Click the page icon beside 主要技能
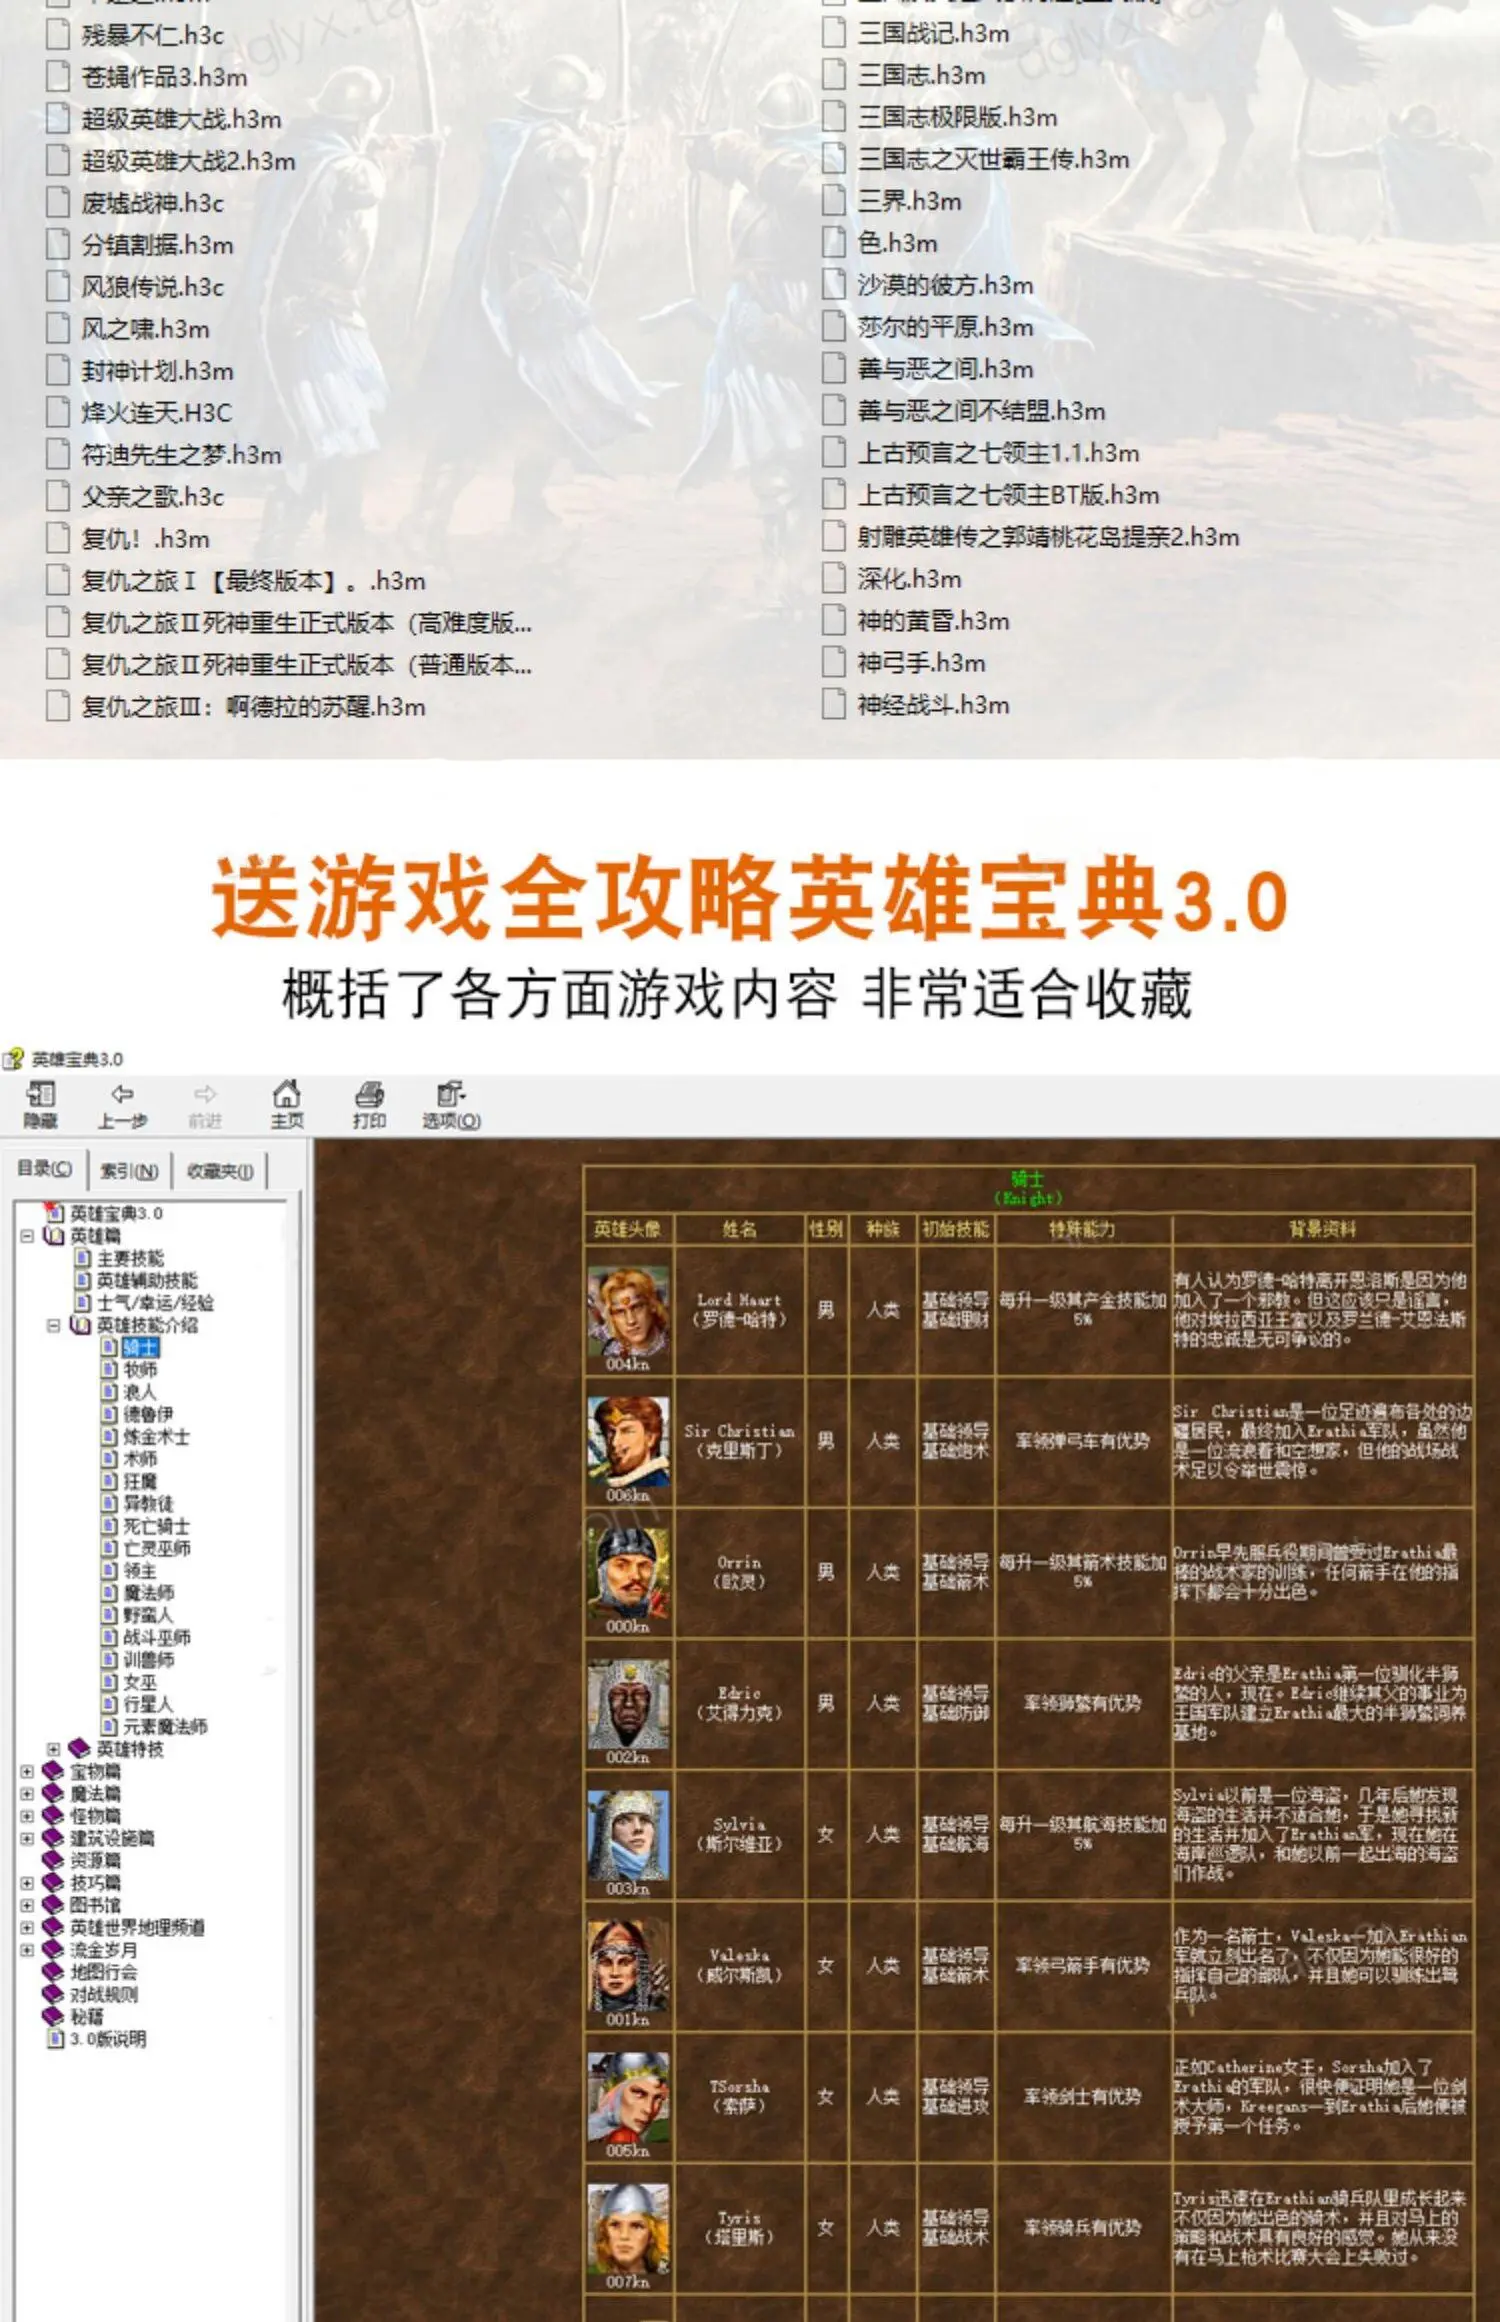Viewport: 1500px width, 2322px height. pos(84,1258)
